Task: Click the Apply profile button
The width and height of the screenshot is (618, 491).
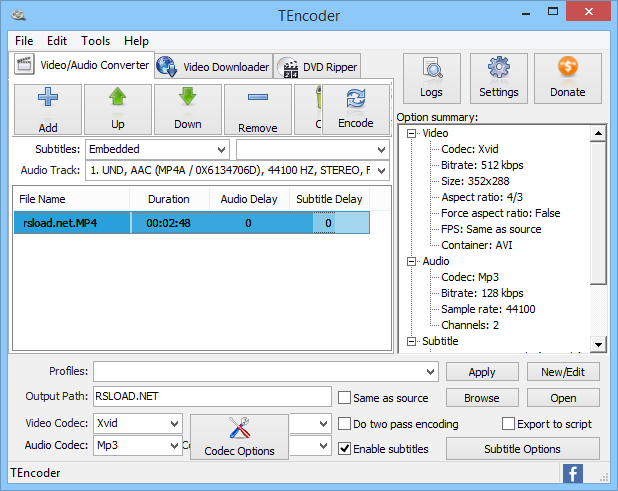Action: click(x=482, y=372)
